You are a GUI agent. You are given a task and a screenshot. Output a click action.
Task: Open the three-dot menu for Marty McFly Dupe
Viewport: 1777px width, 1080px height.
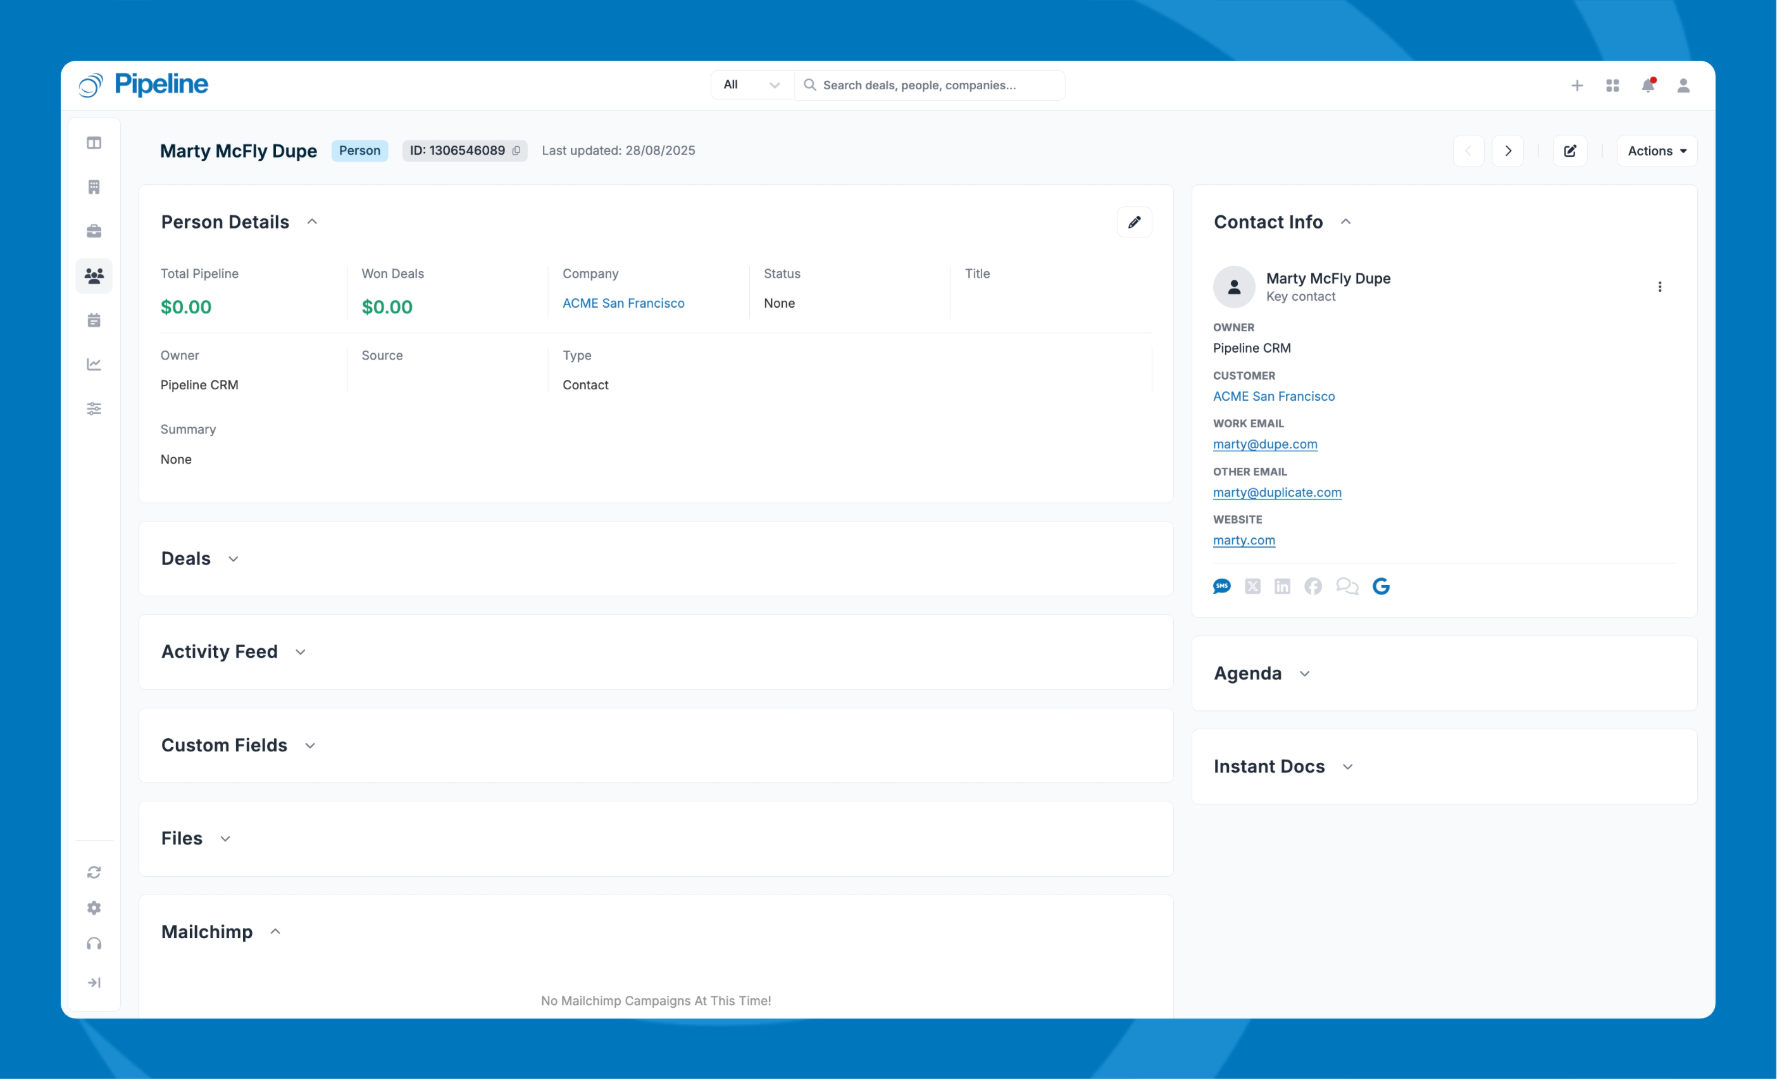pyautogui.click(x=1660, y=287)
